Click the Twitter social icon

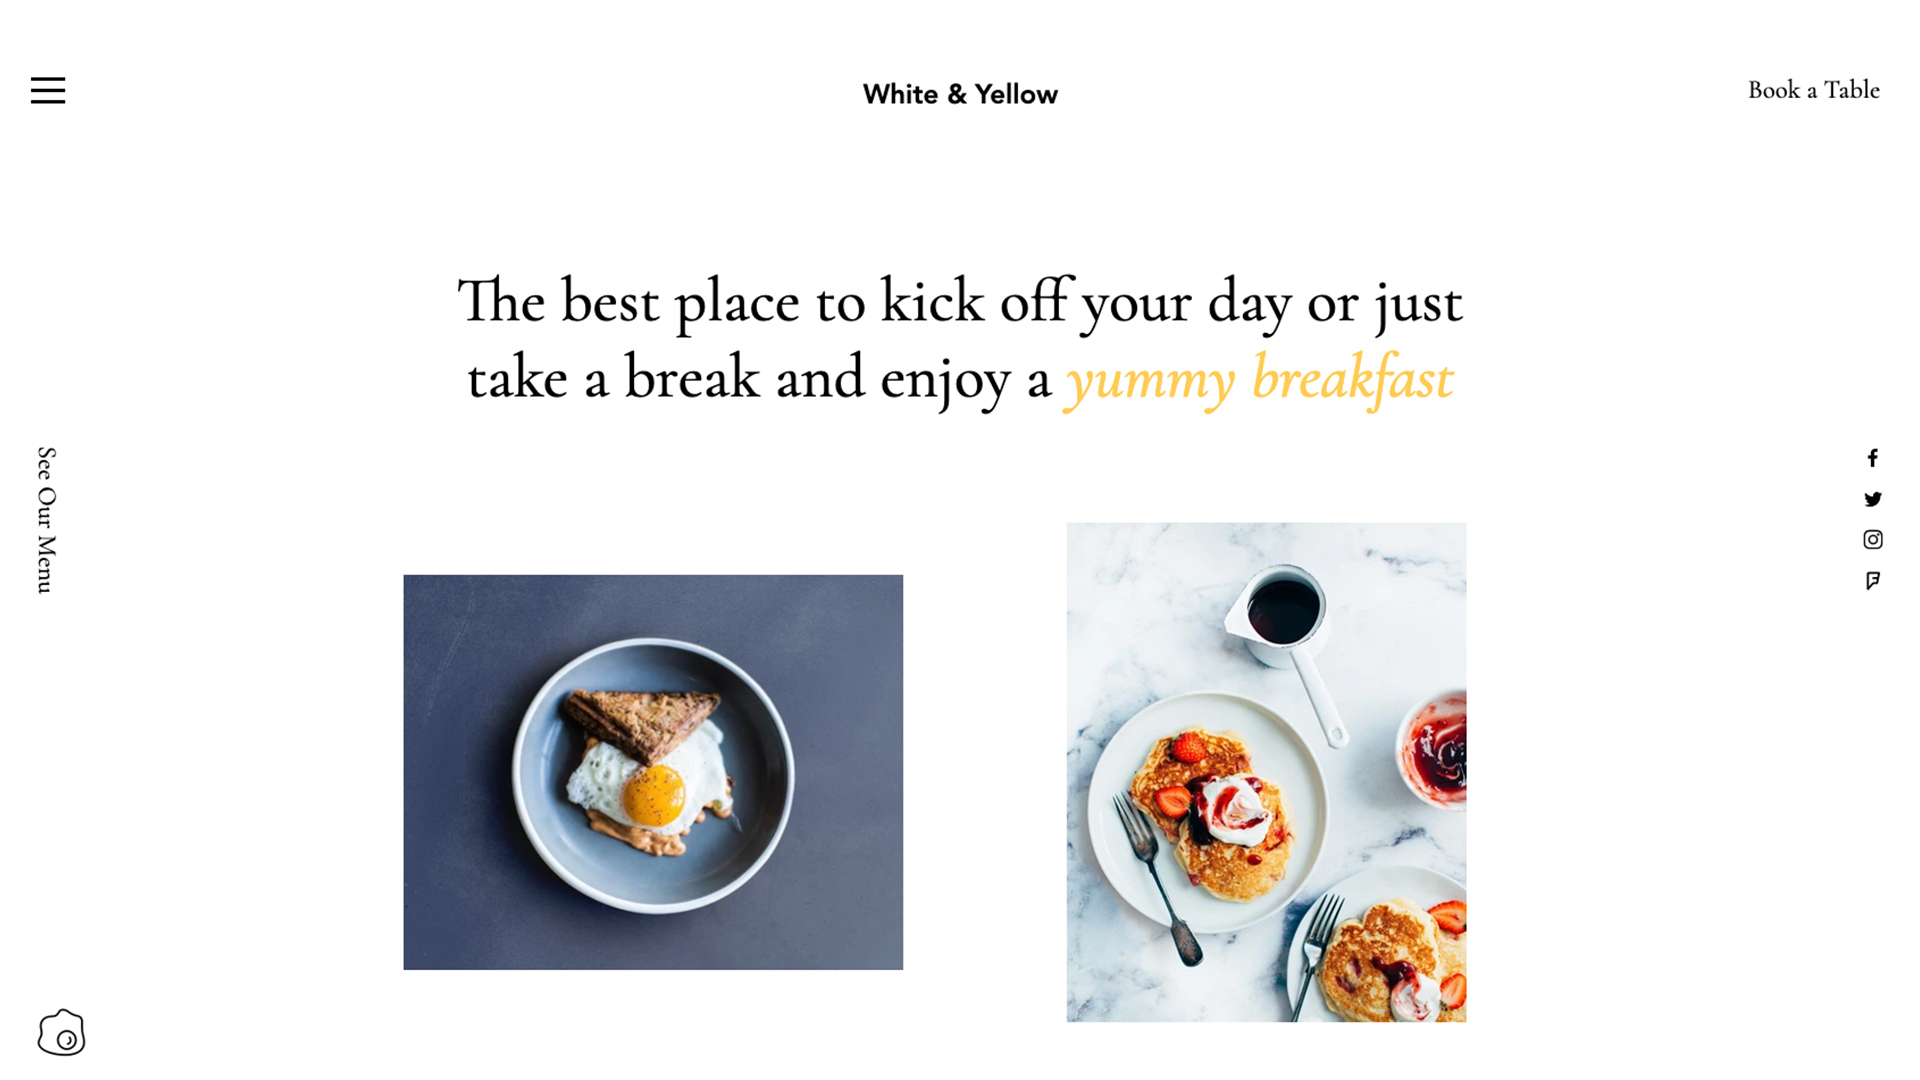(1873, 498)
